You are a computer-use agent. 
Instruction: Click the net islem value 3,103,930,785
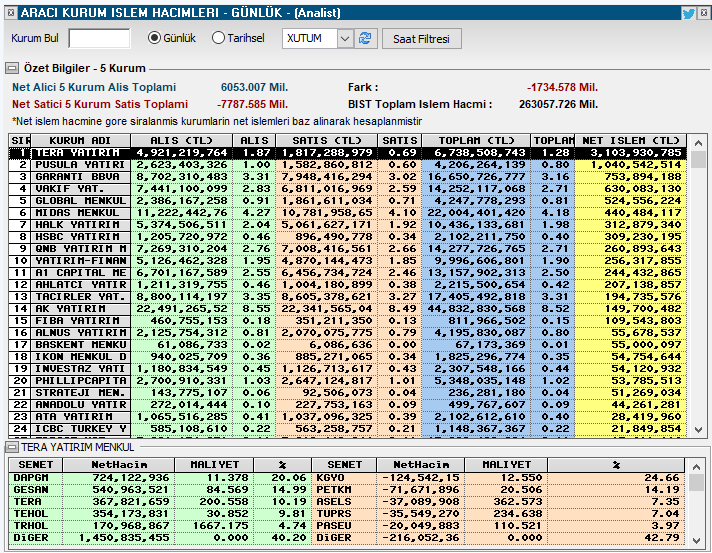tap(636, 153)
